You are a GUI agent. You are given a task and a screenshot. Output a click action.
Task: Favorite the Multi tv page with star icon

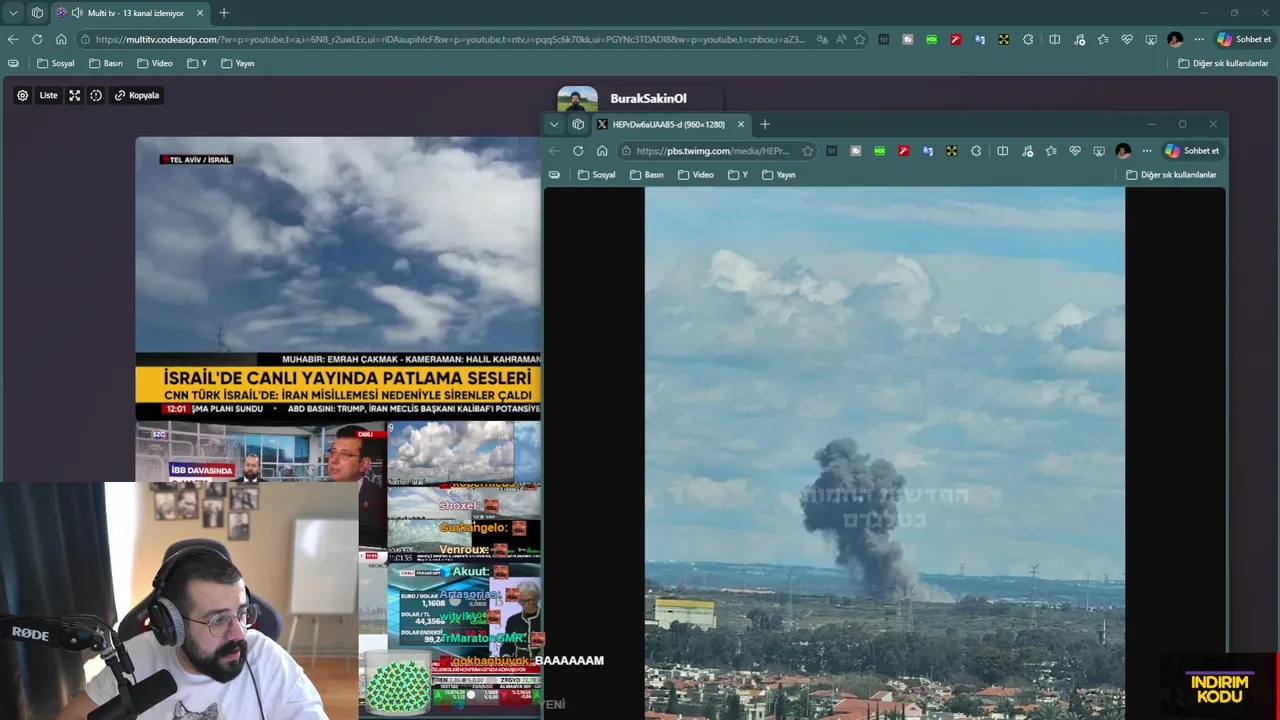coord(860,39)
